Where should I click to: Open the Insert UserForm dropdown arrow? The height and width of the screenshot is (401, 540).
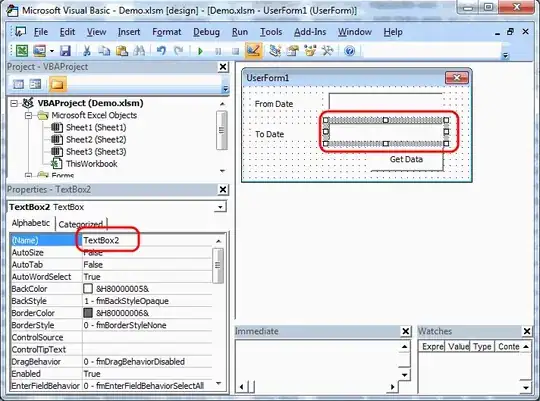pyautogui.click(x=52, y=51)
